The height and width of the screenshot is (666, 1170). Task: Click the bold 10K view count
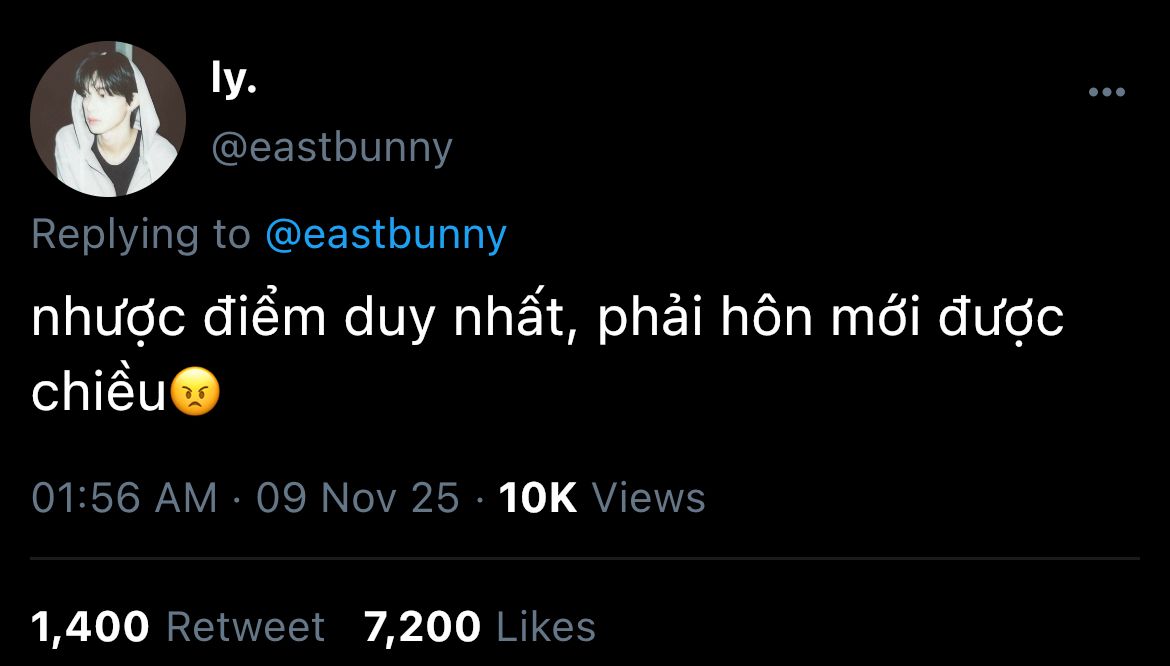(x=537, y=497)
